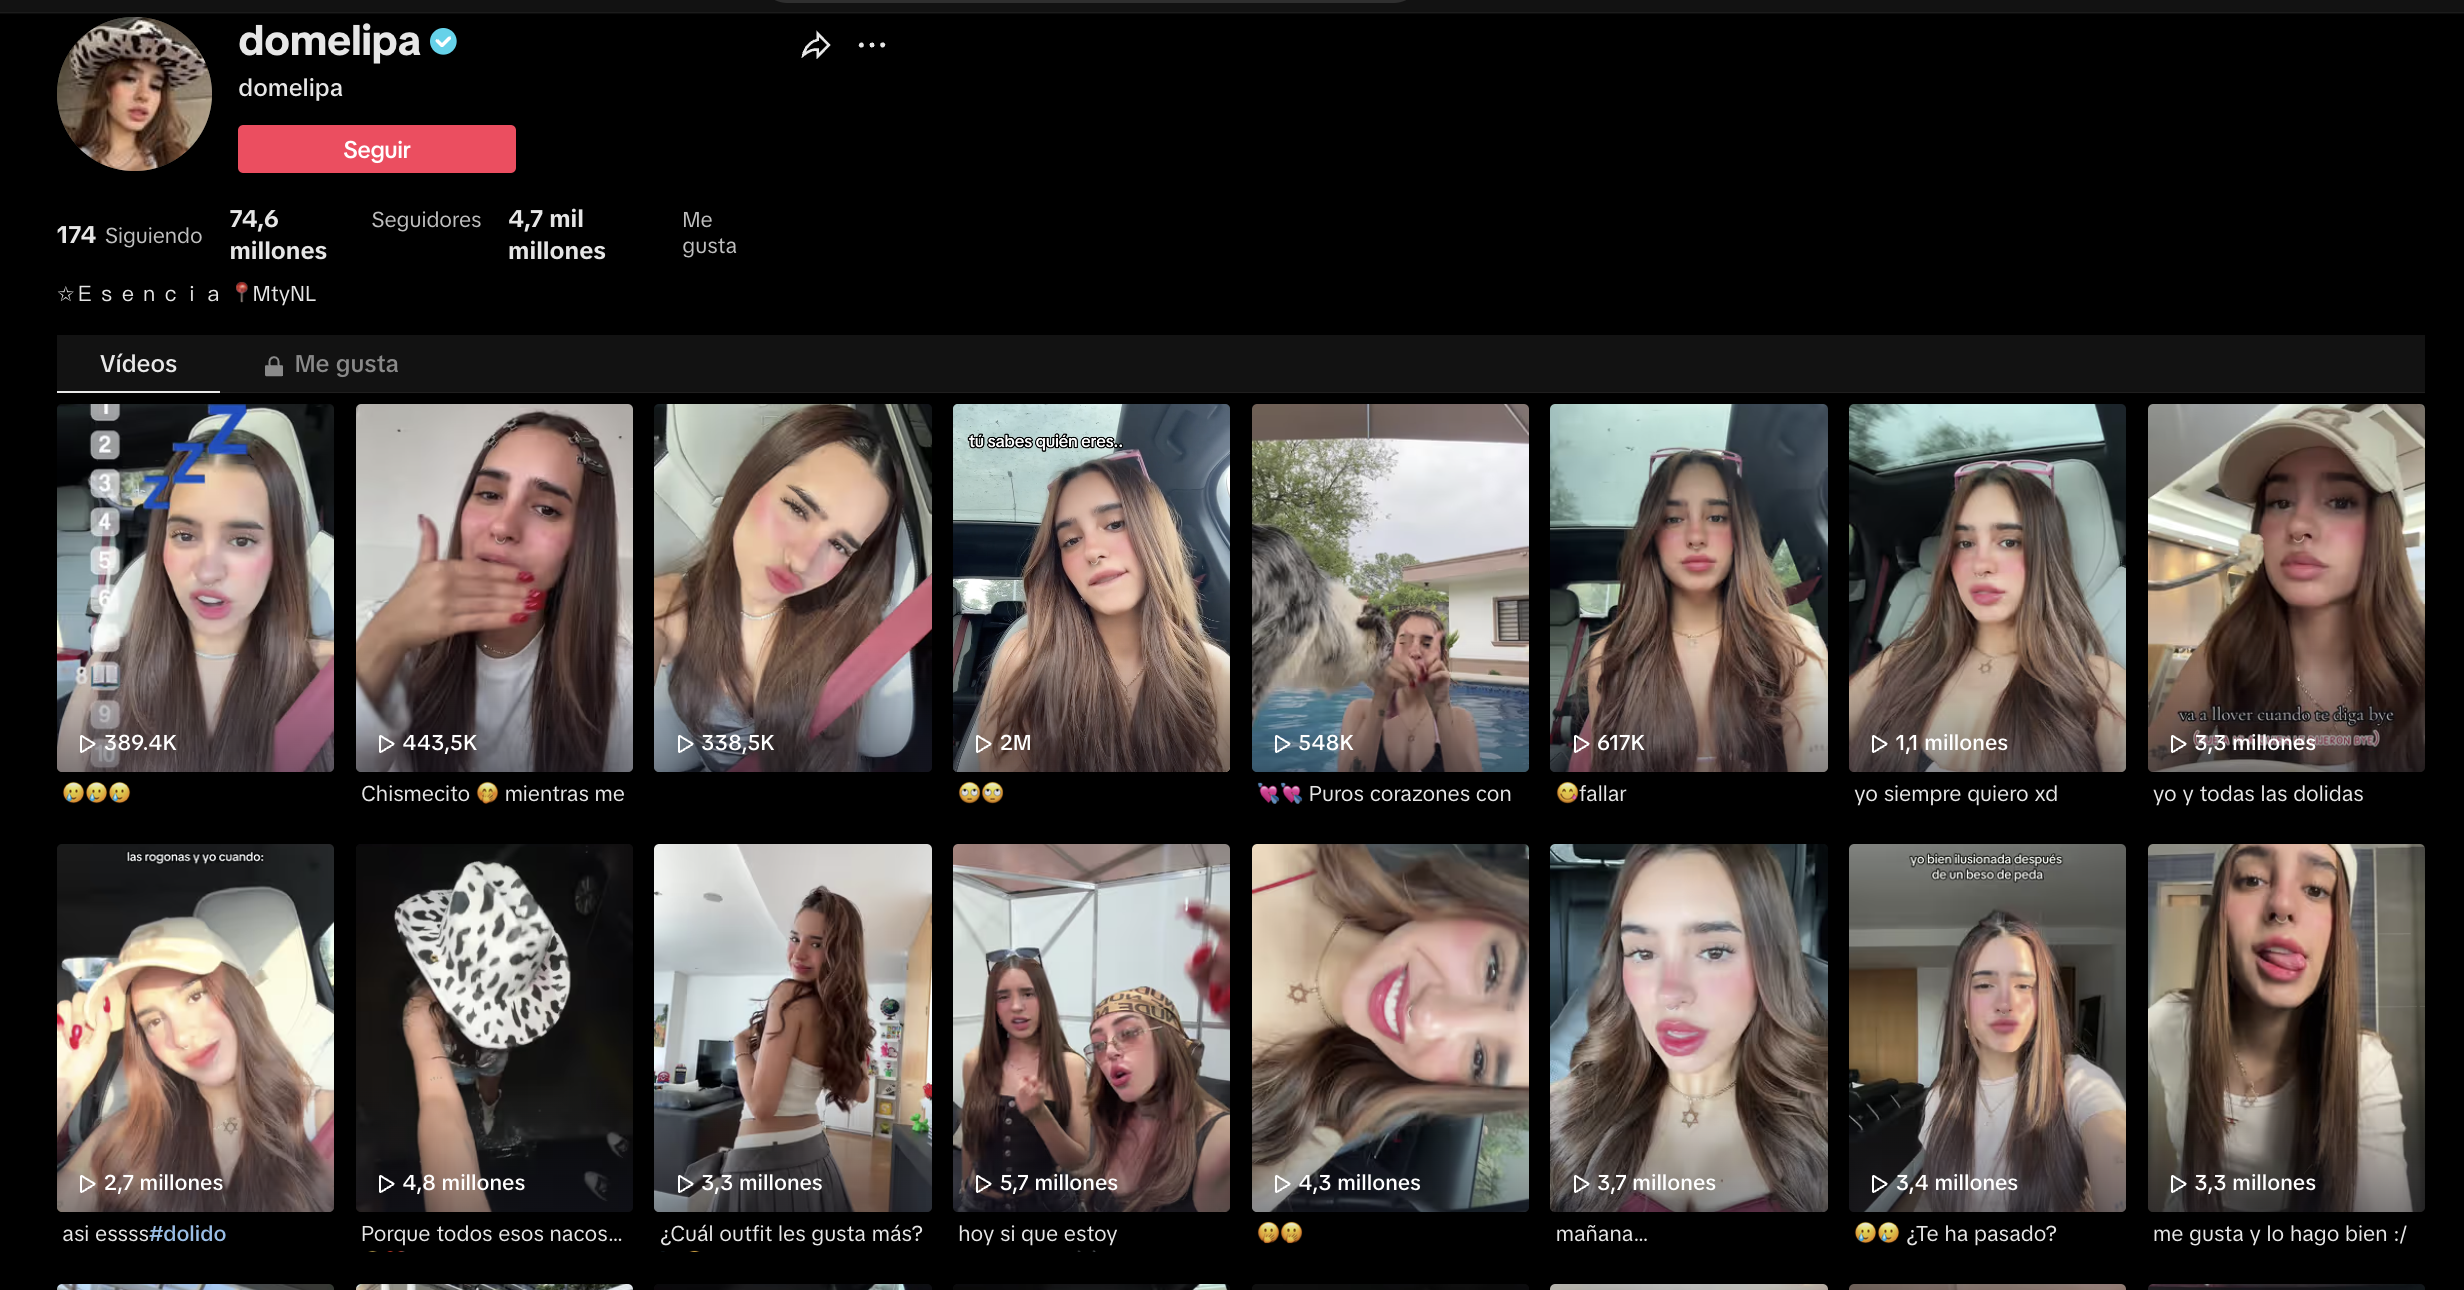Viewport: 2464px width, 1290px height.
Task: Click the lock icon on Me gusta tab
Action: tap(273, 366)
